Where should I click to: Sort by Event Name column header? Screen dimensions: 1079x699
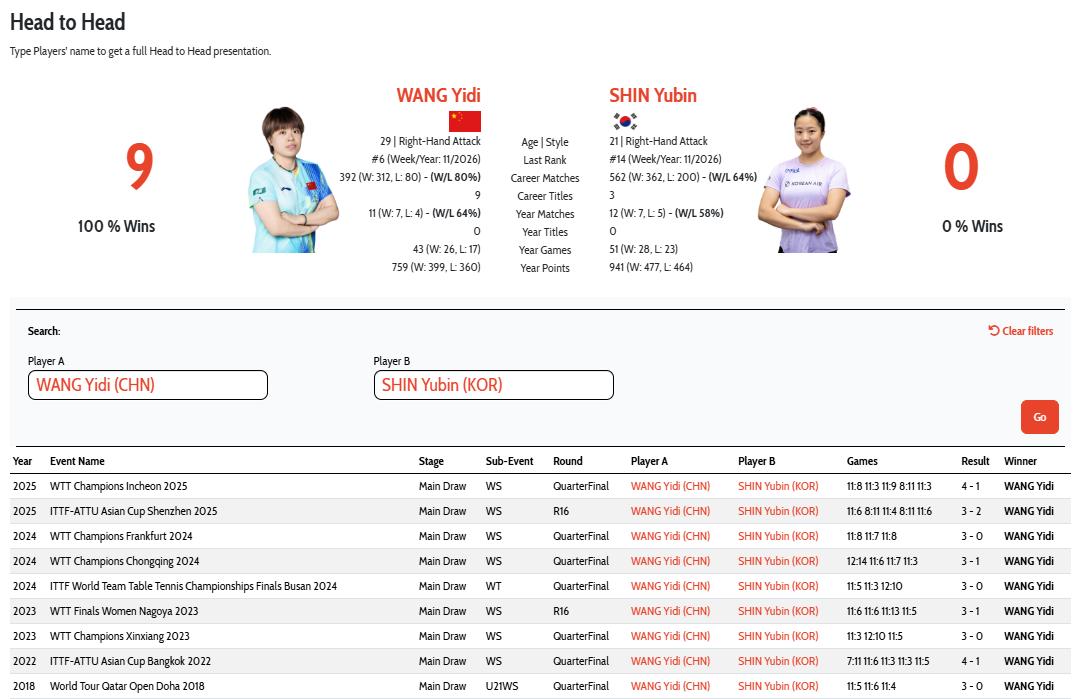[77, 461]
